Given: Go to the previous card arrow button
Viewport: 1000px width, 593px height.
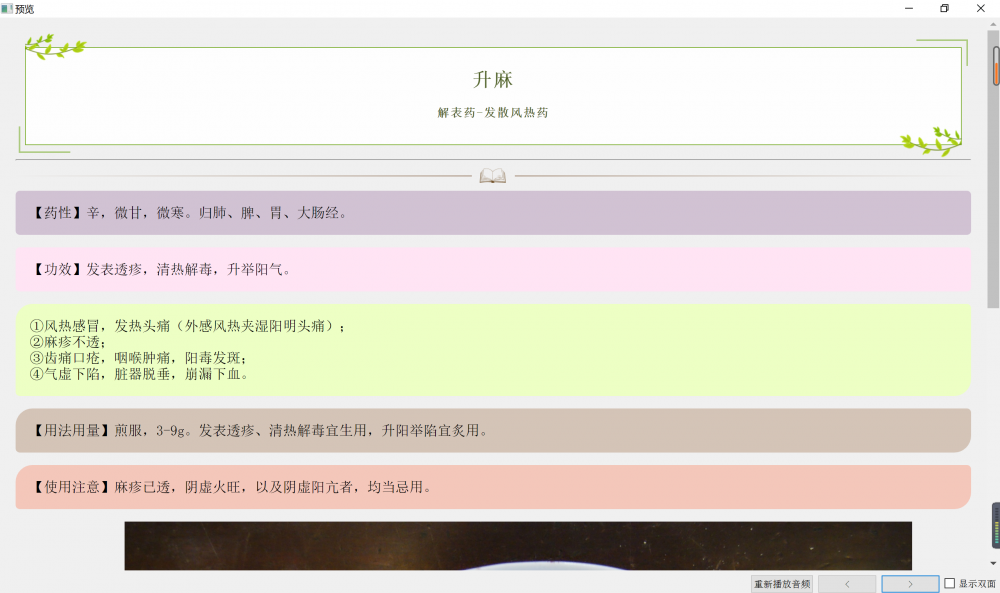Looking at the screenshot, I should (847, 583).
